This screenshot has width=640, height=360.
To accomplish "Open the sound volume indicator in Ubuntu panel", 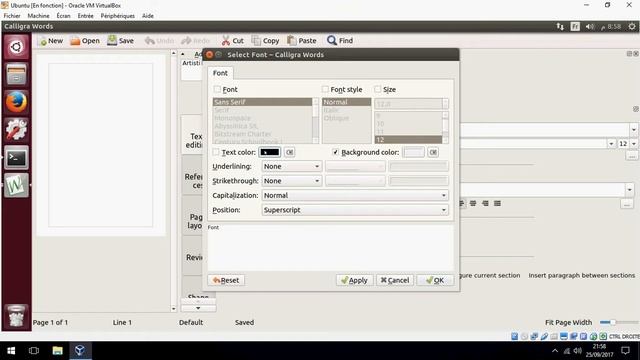I will point(590,27).
